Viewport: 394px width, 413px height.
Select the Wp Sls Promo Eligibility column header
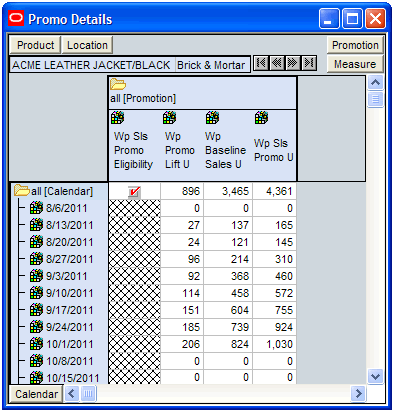click(x=133, y=150)
